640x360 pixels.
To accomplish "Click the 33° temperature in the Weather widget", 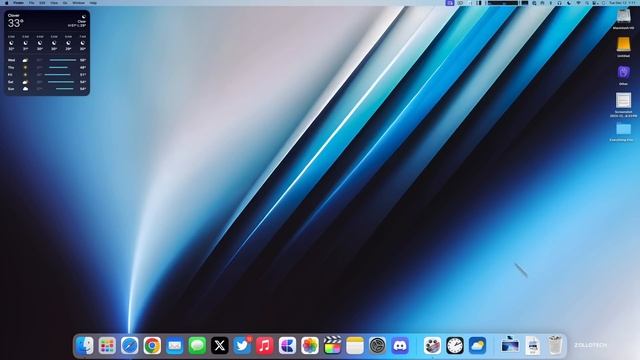I will (16, 23).
